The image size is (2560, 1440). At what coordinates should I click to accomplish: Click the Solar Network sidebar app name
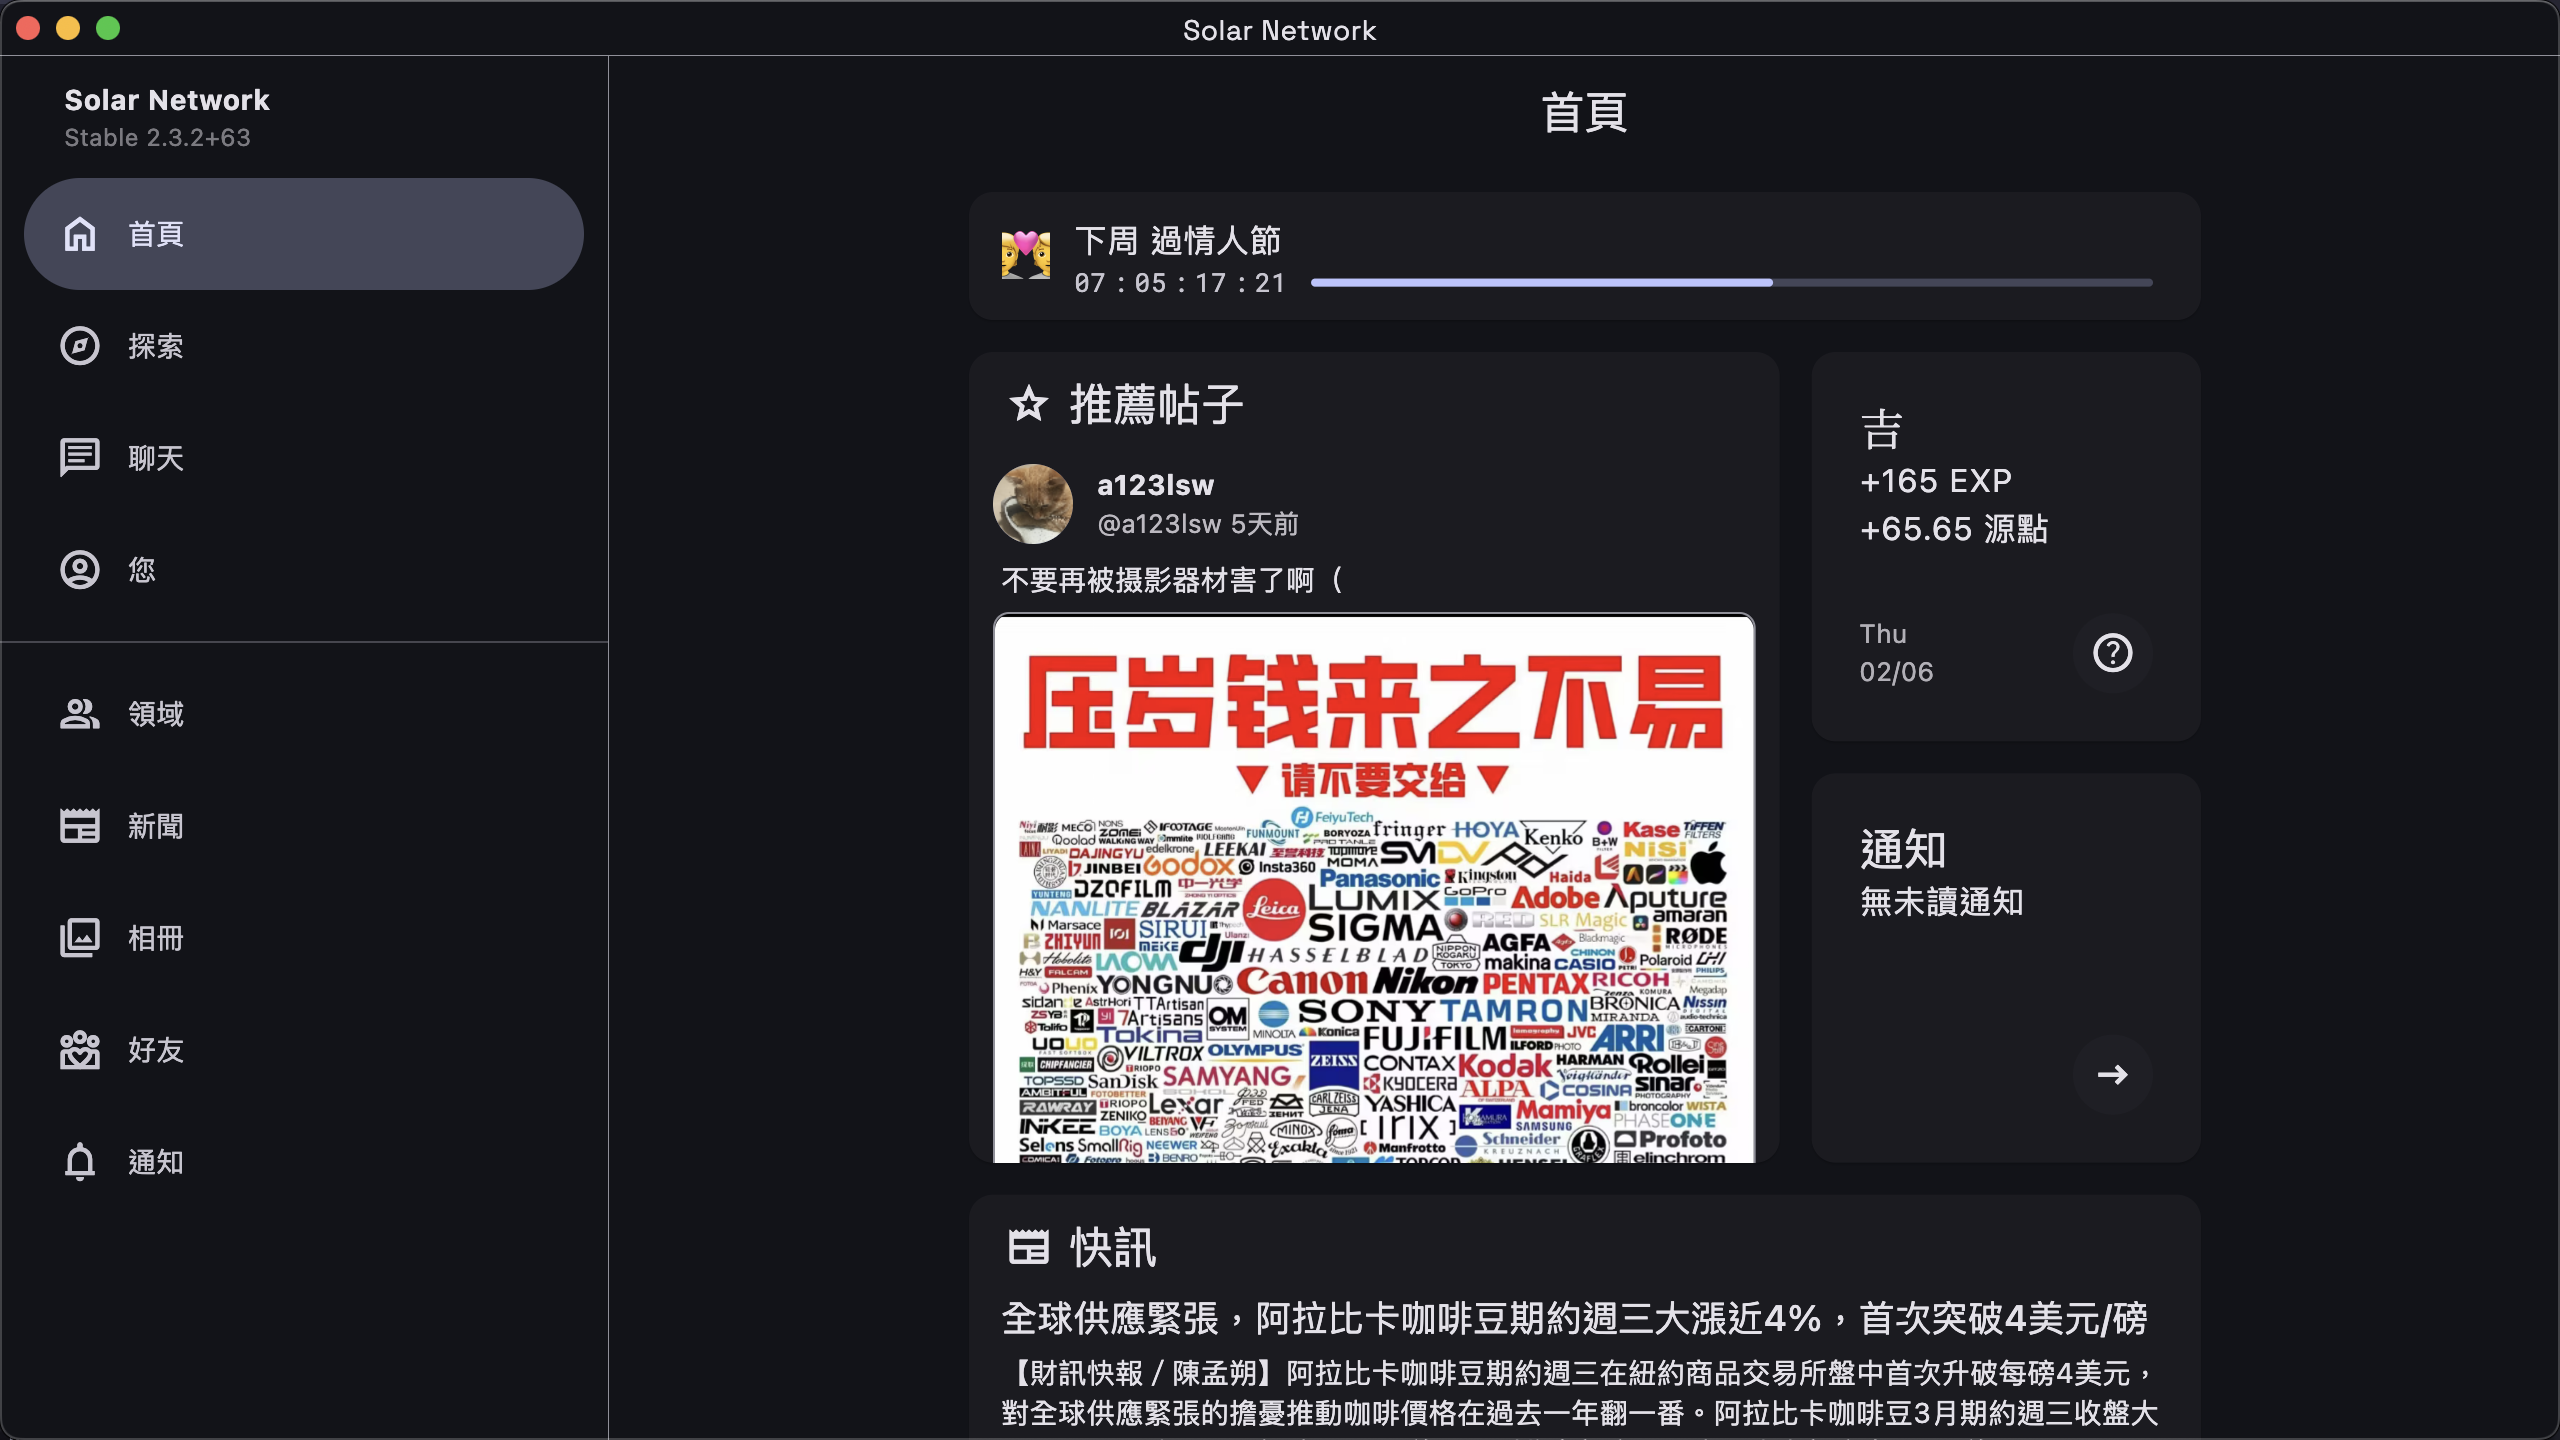click(167, 100)
